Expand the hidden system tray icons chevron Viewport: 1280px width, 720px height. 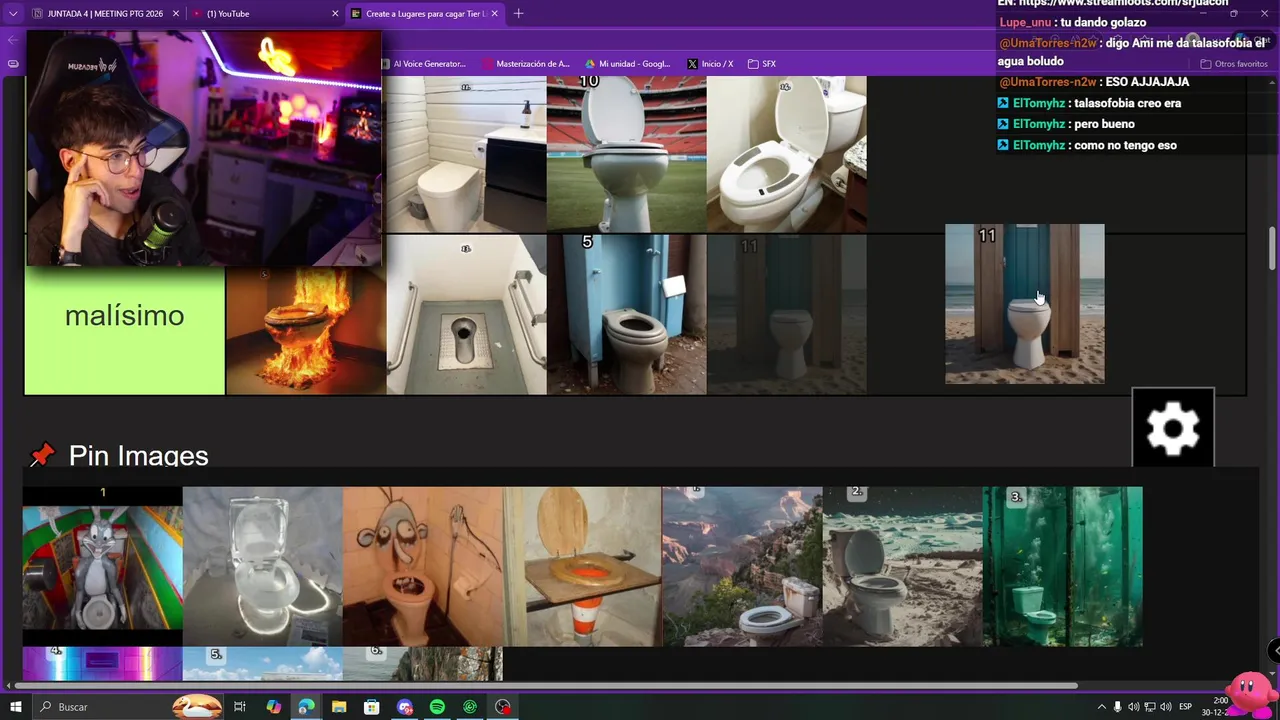tap(1102, 707)
